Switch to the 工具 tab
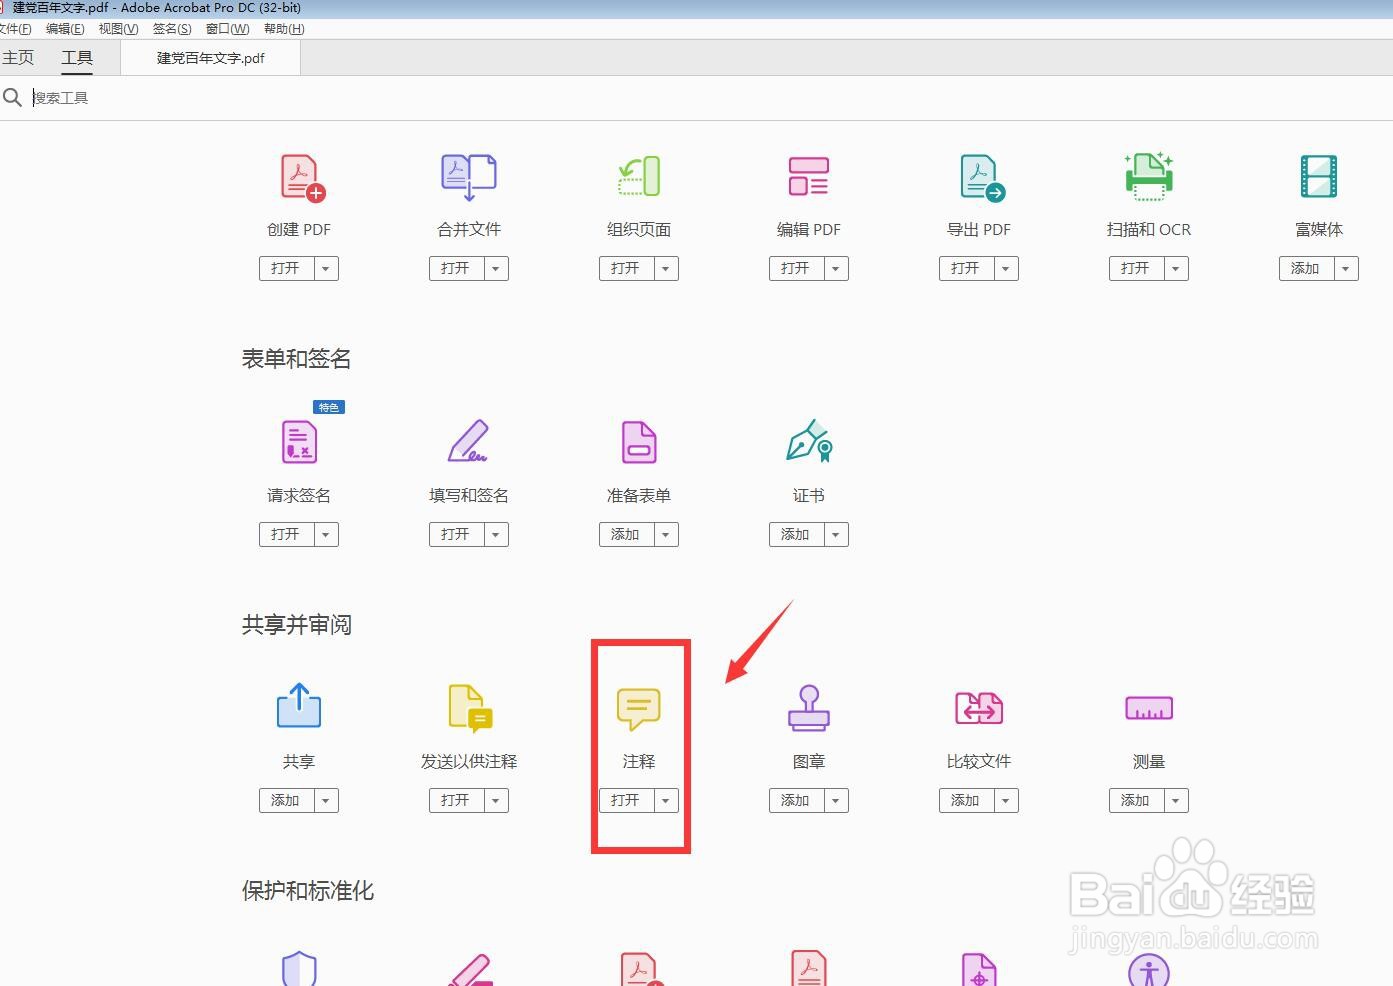This screenshot has width=1393, height=986. 77,58
